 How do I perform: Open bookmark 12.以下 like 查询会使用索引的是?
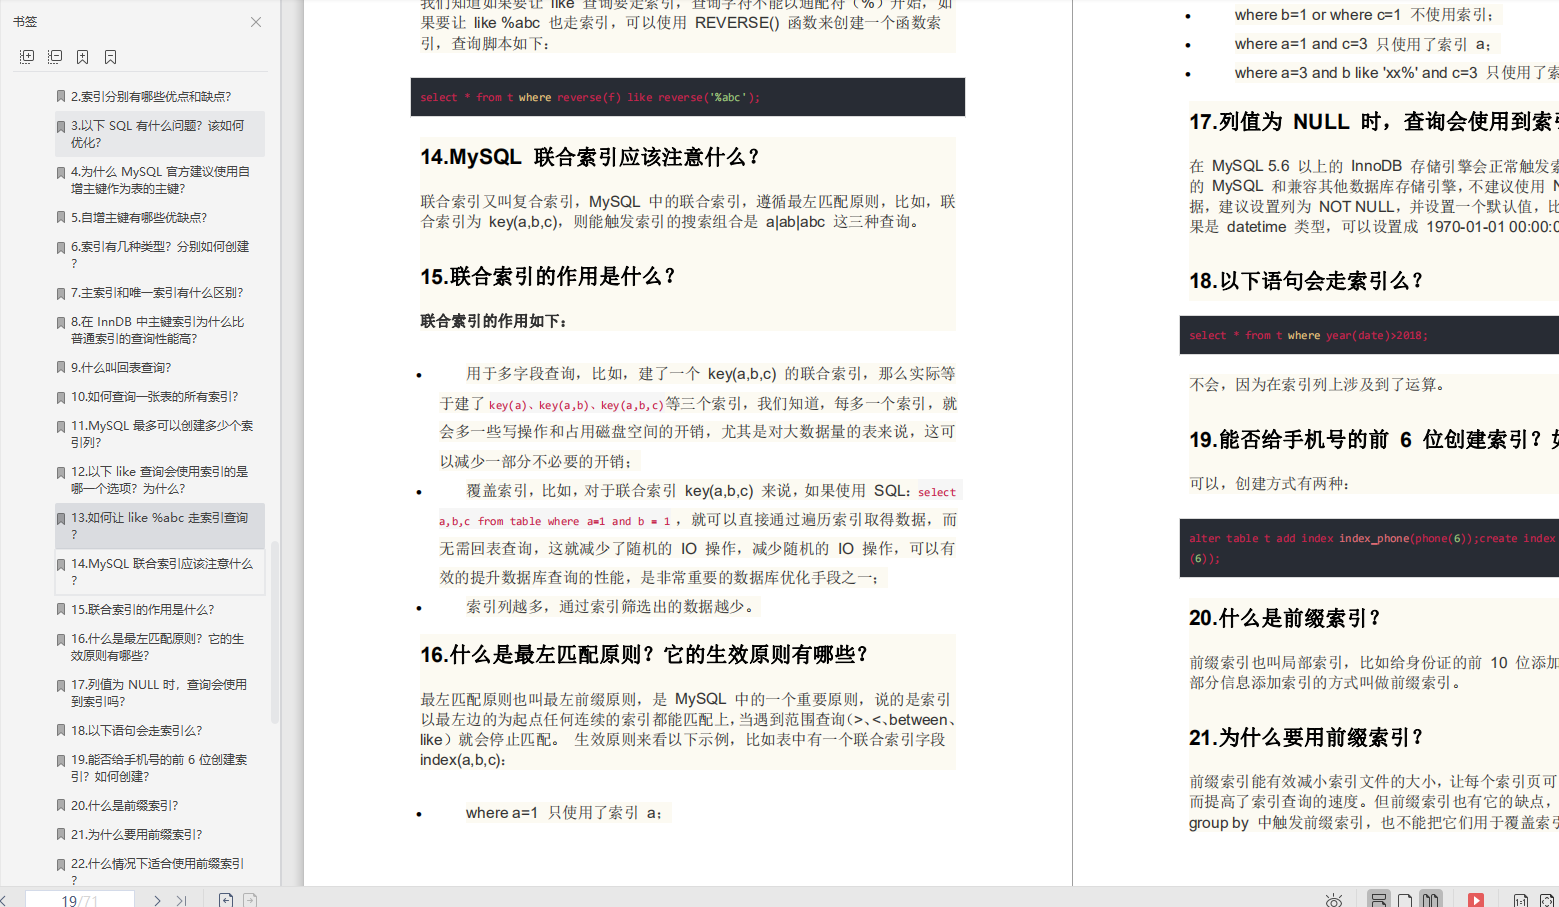(x=158, y=480)
